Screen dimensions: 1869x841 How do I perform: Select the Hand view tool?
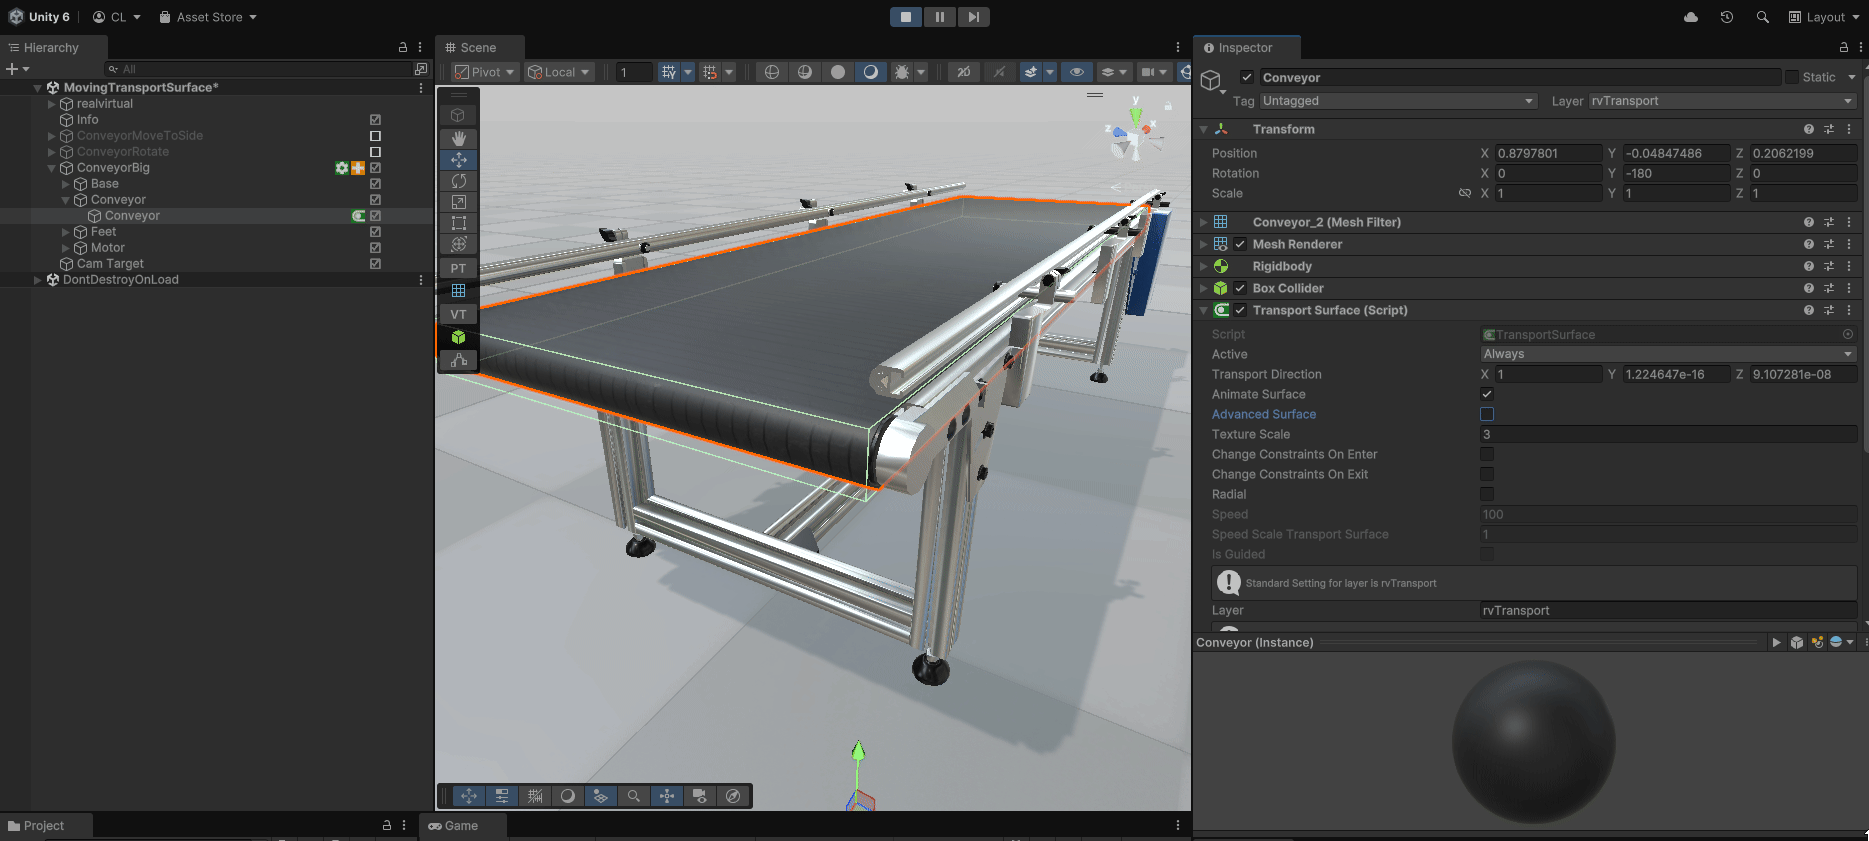458,138
